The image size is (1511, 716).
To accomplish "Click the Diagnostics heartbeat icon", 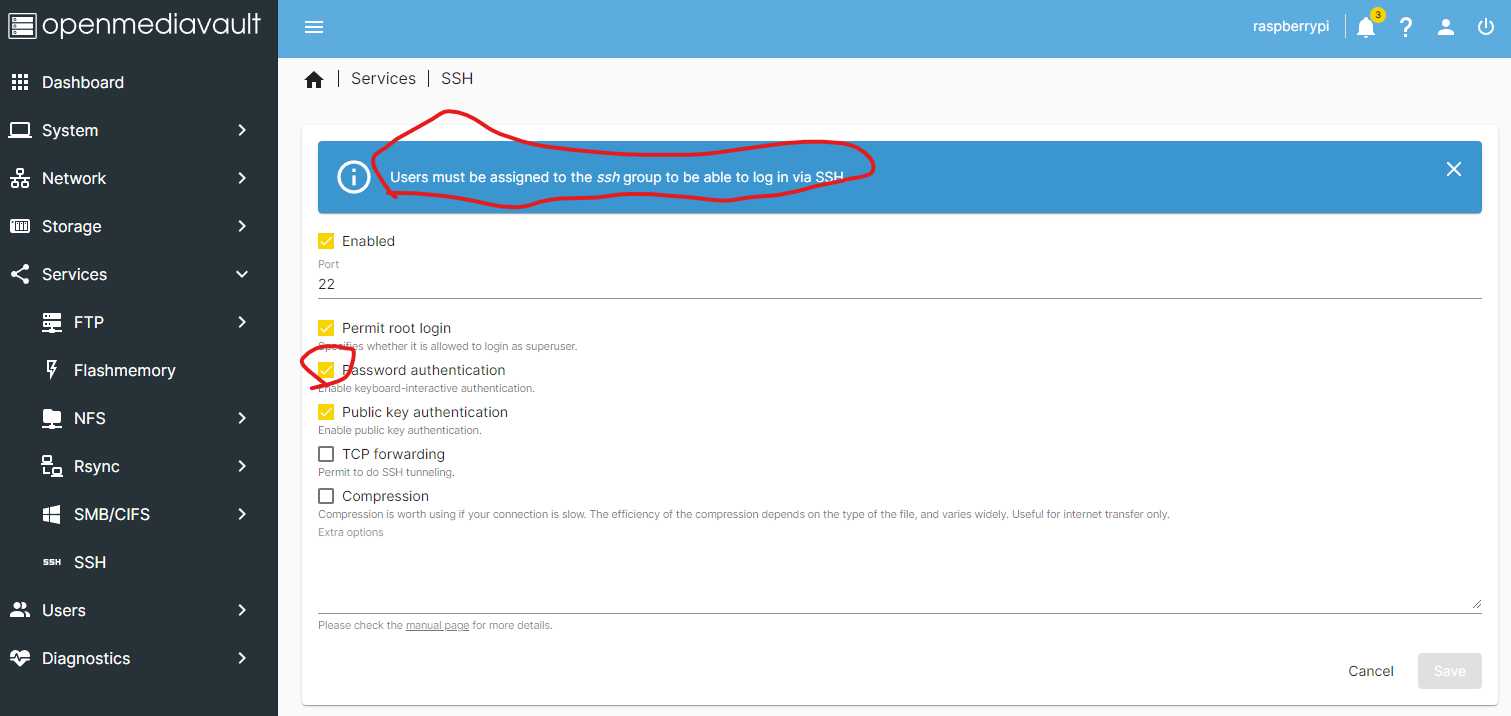I will point(20,658).
